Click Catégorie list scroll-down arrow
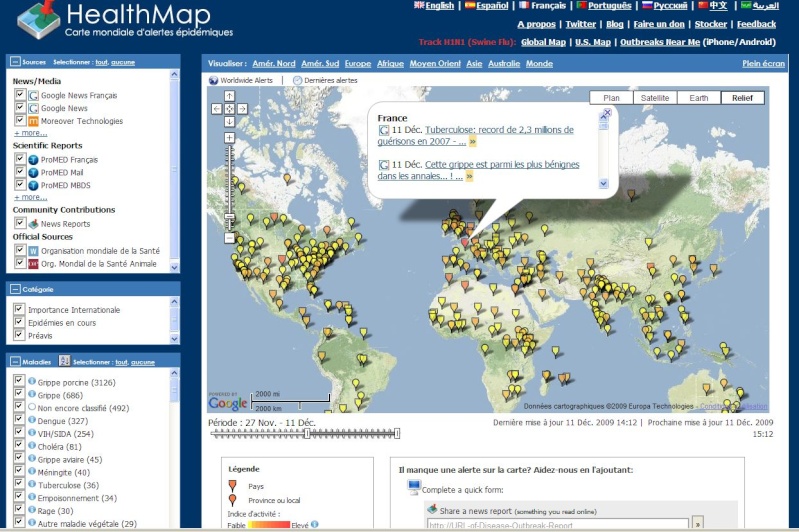Screen dimensions: 799x532 [174, 339]
